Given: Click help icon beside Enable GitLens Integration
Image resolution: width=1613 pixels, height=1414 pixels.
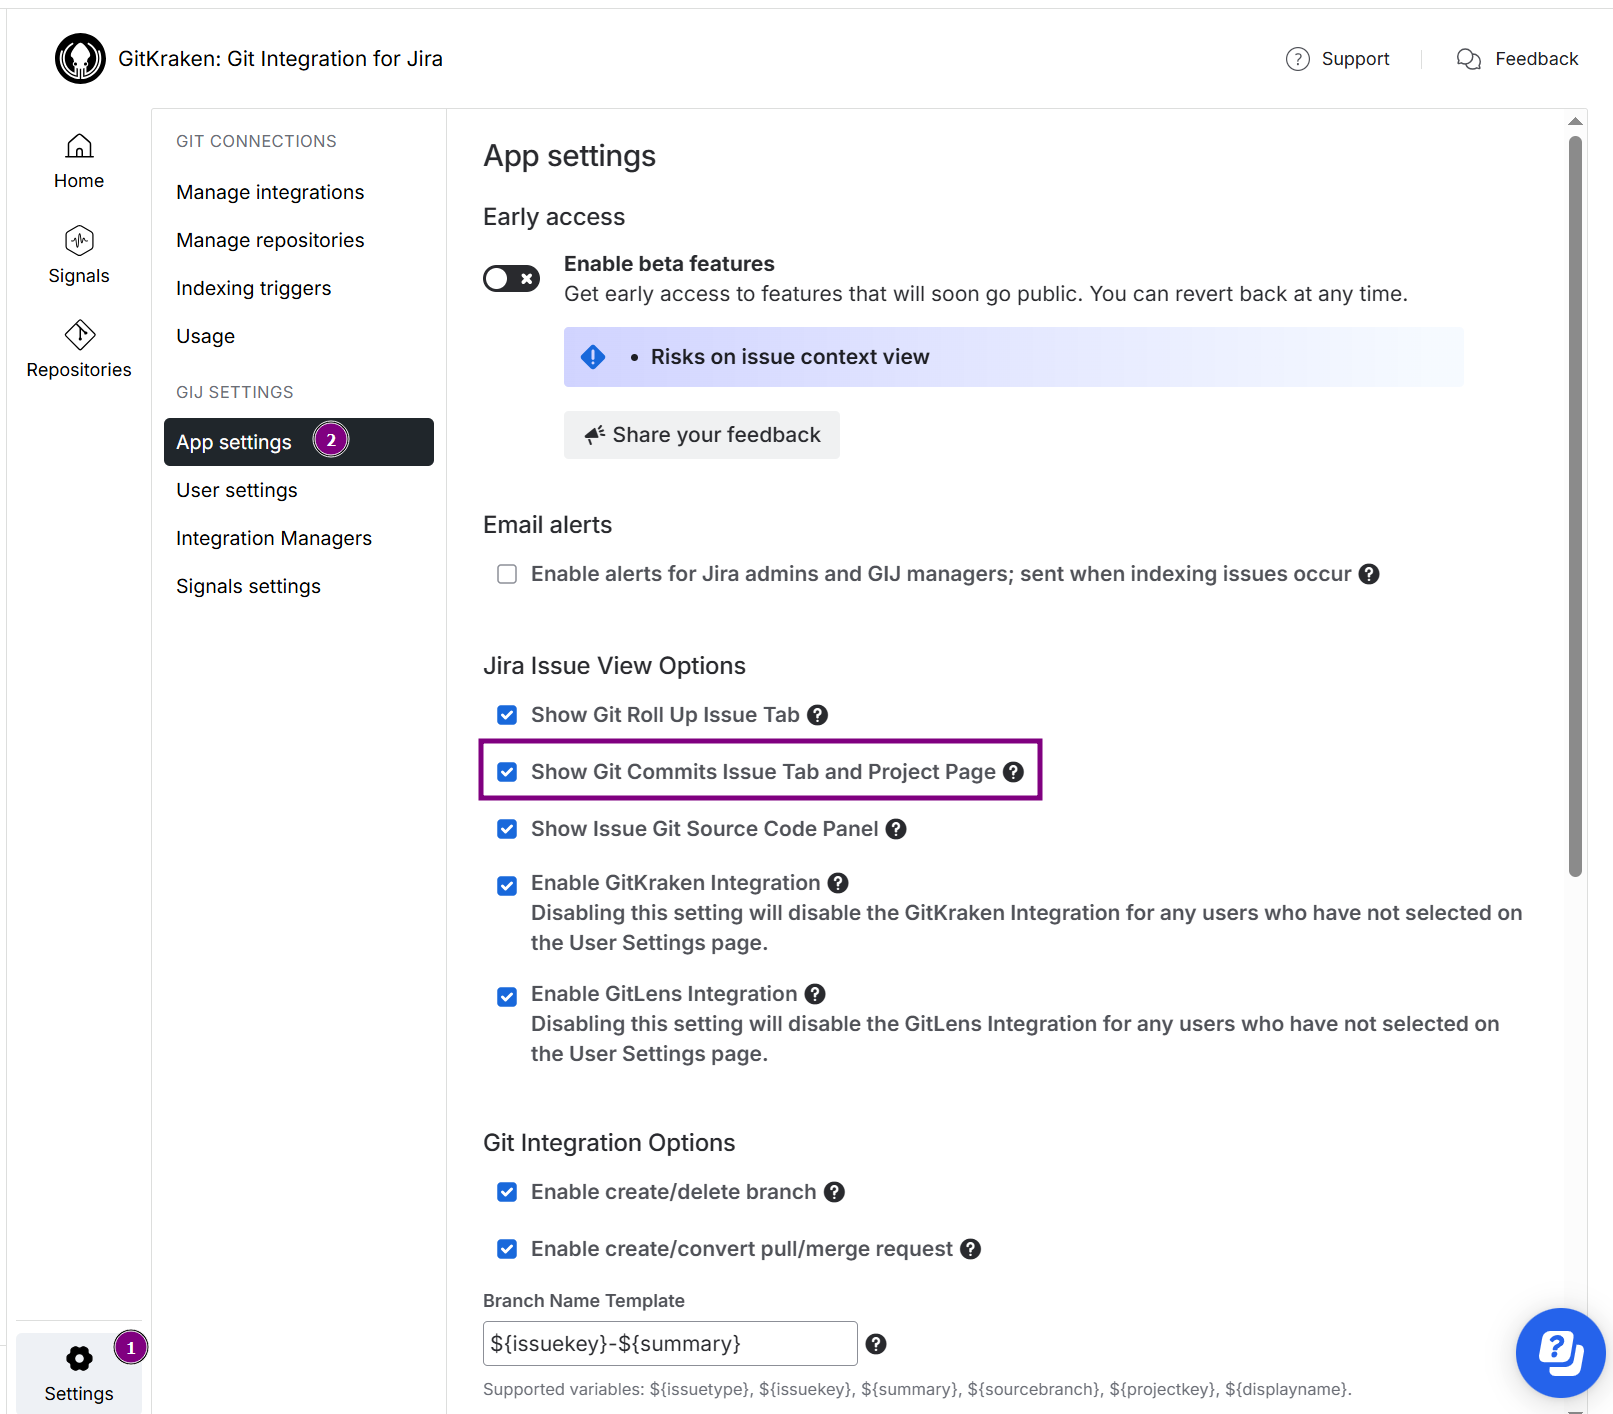Looking at the screenshot, I should tap(815, 994).
